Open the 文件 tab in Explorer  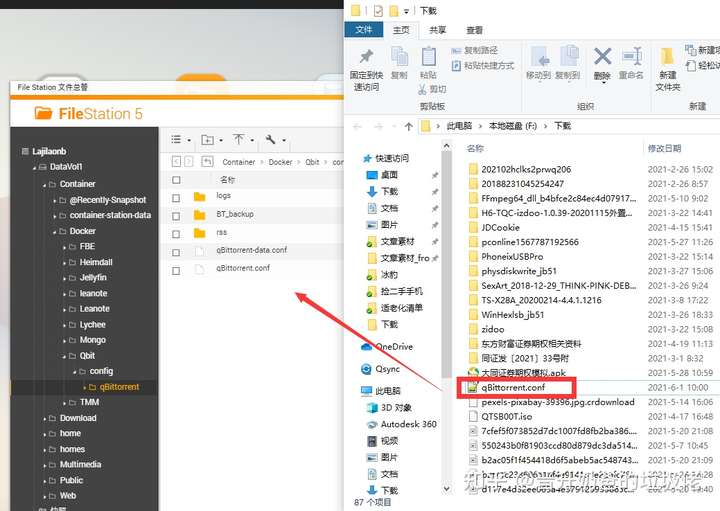tap(364, 30)
